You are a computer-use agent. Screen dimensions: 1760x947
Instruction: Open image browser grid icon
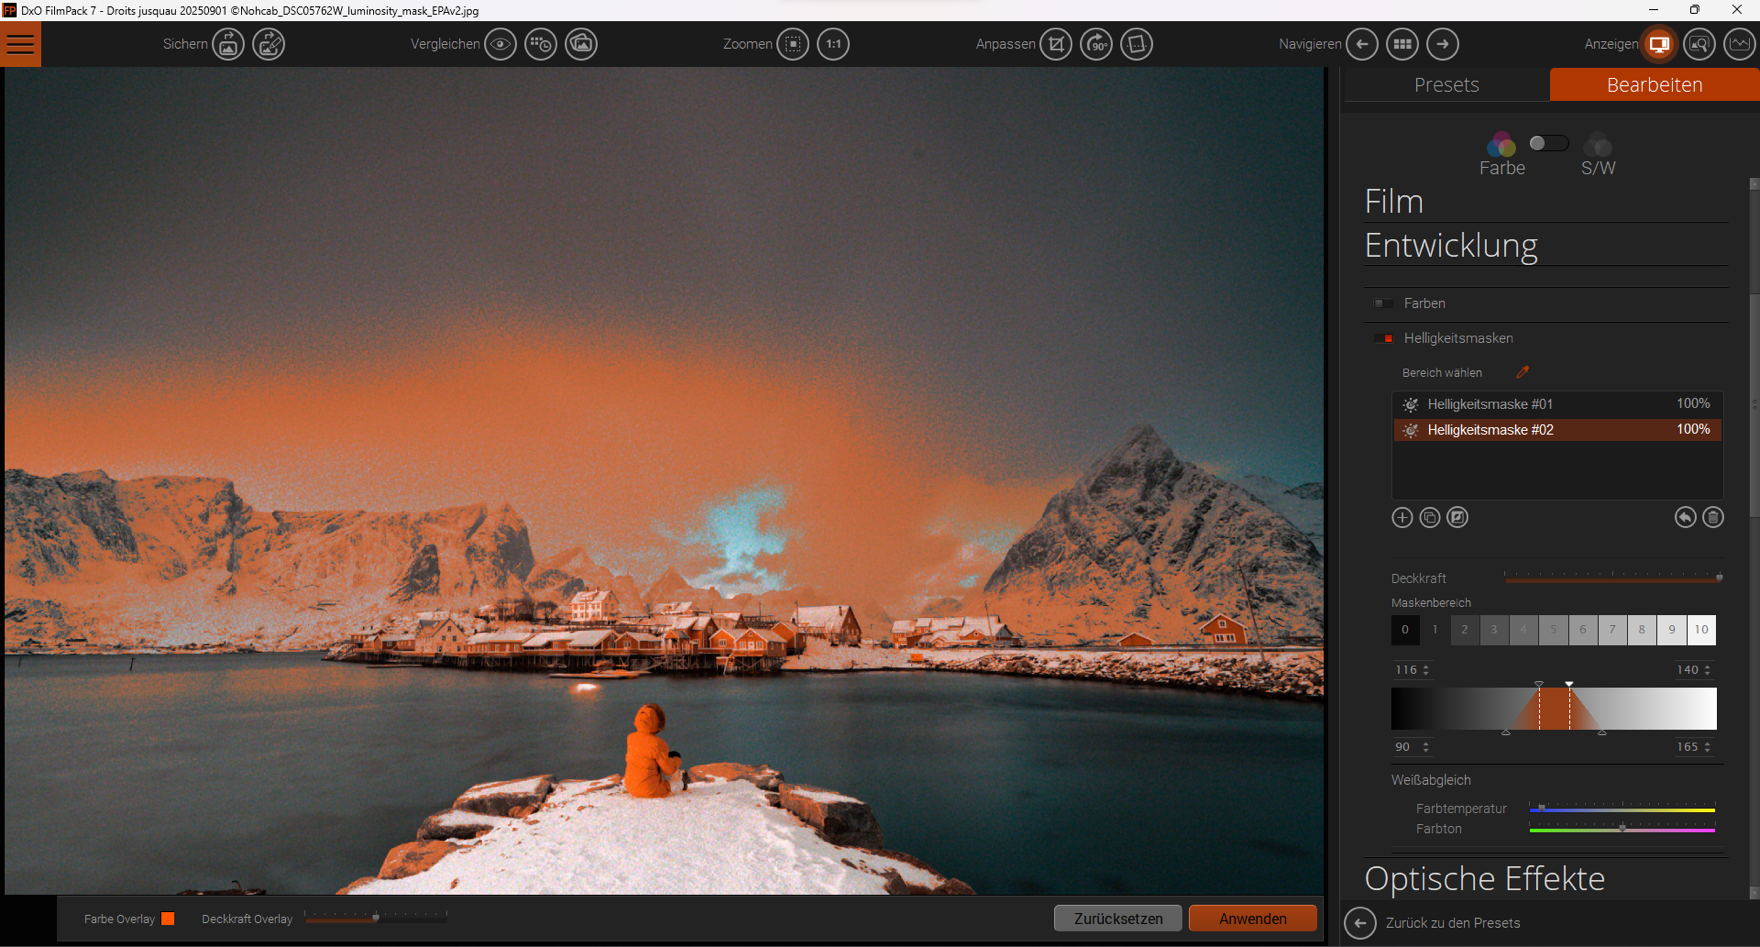(x=1402, y=44)
